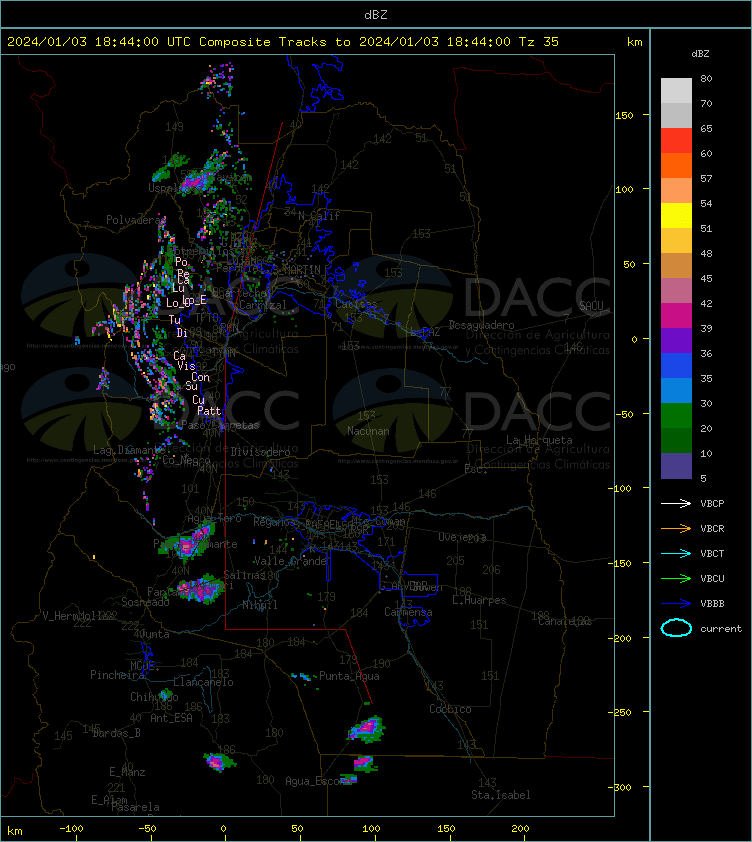Click the 'Patt' storm track label
Screen dimensions: 752x842
209,411
